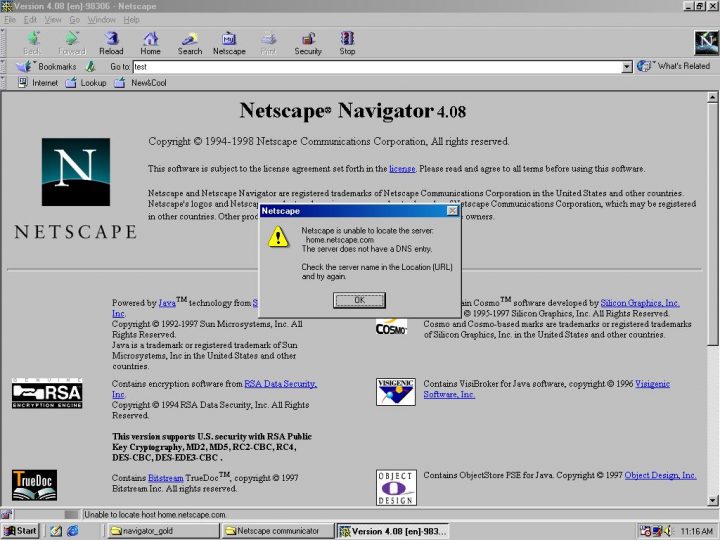Click the system tray volume icon
This screenshot has width=720, height=540.
point(668,531)
